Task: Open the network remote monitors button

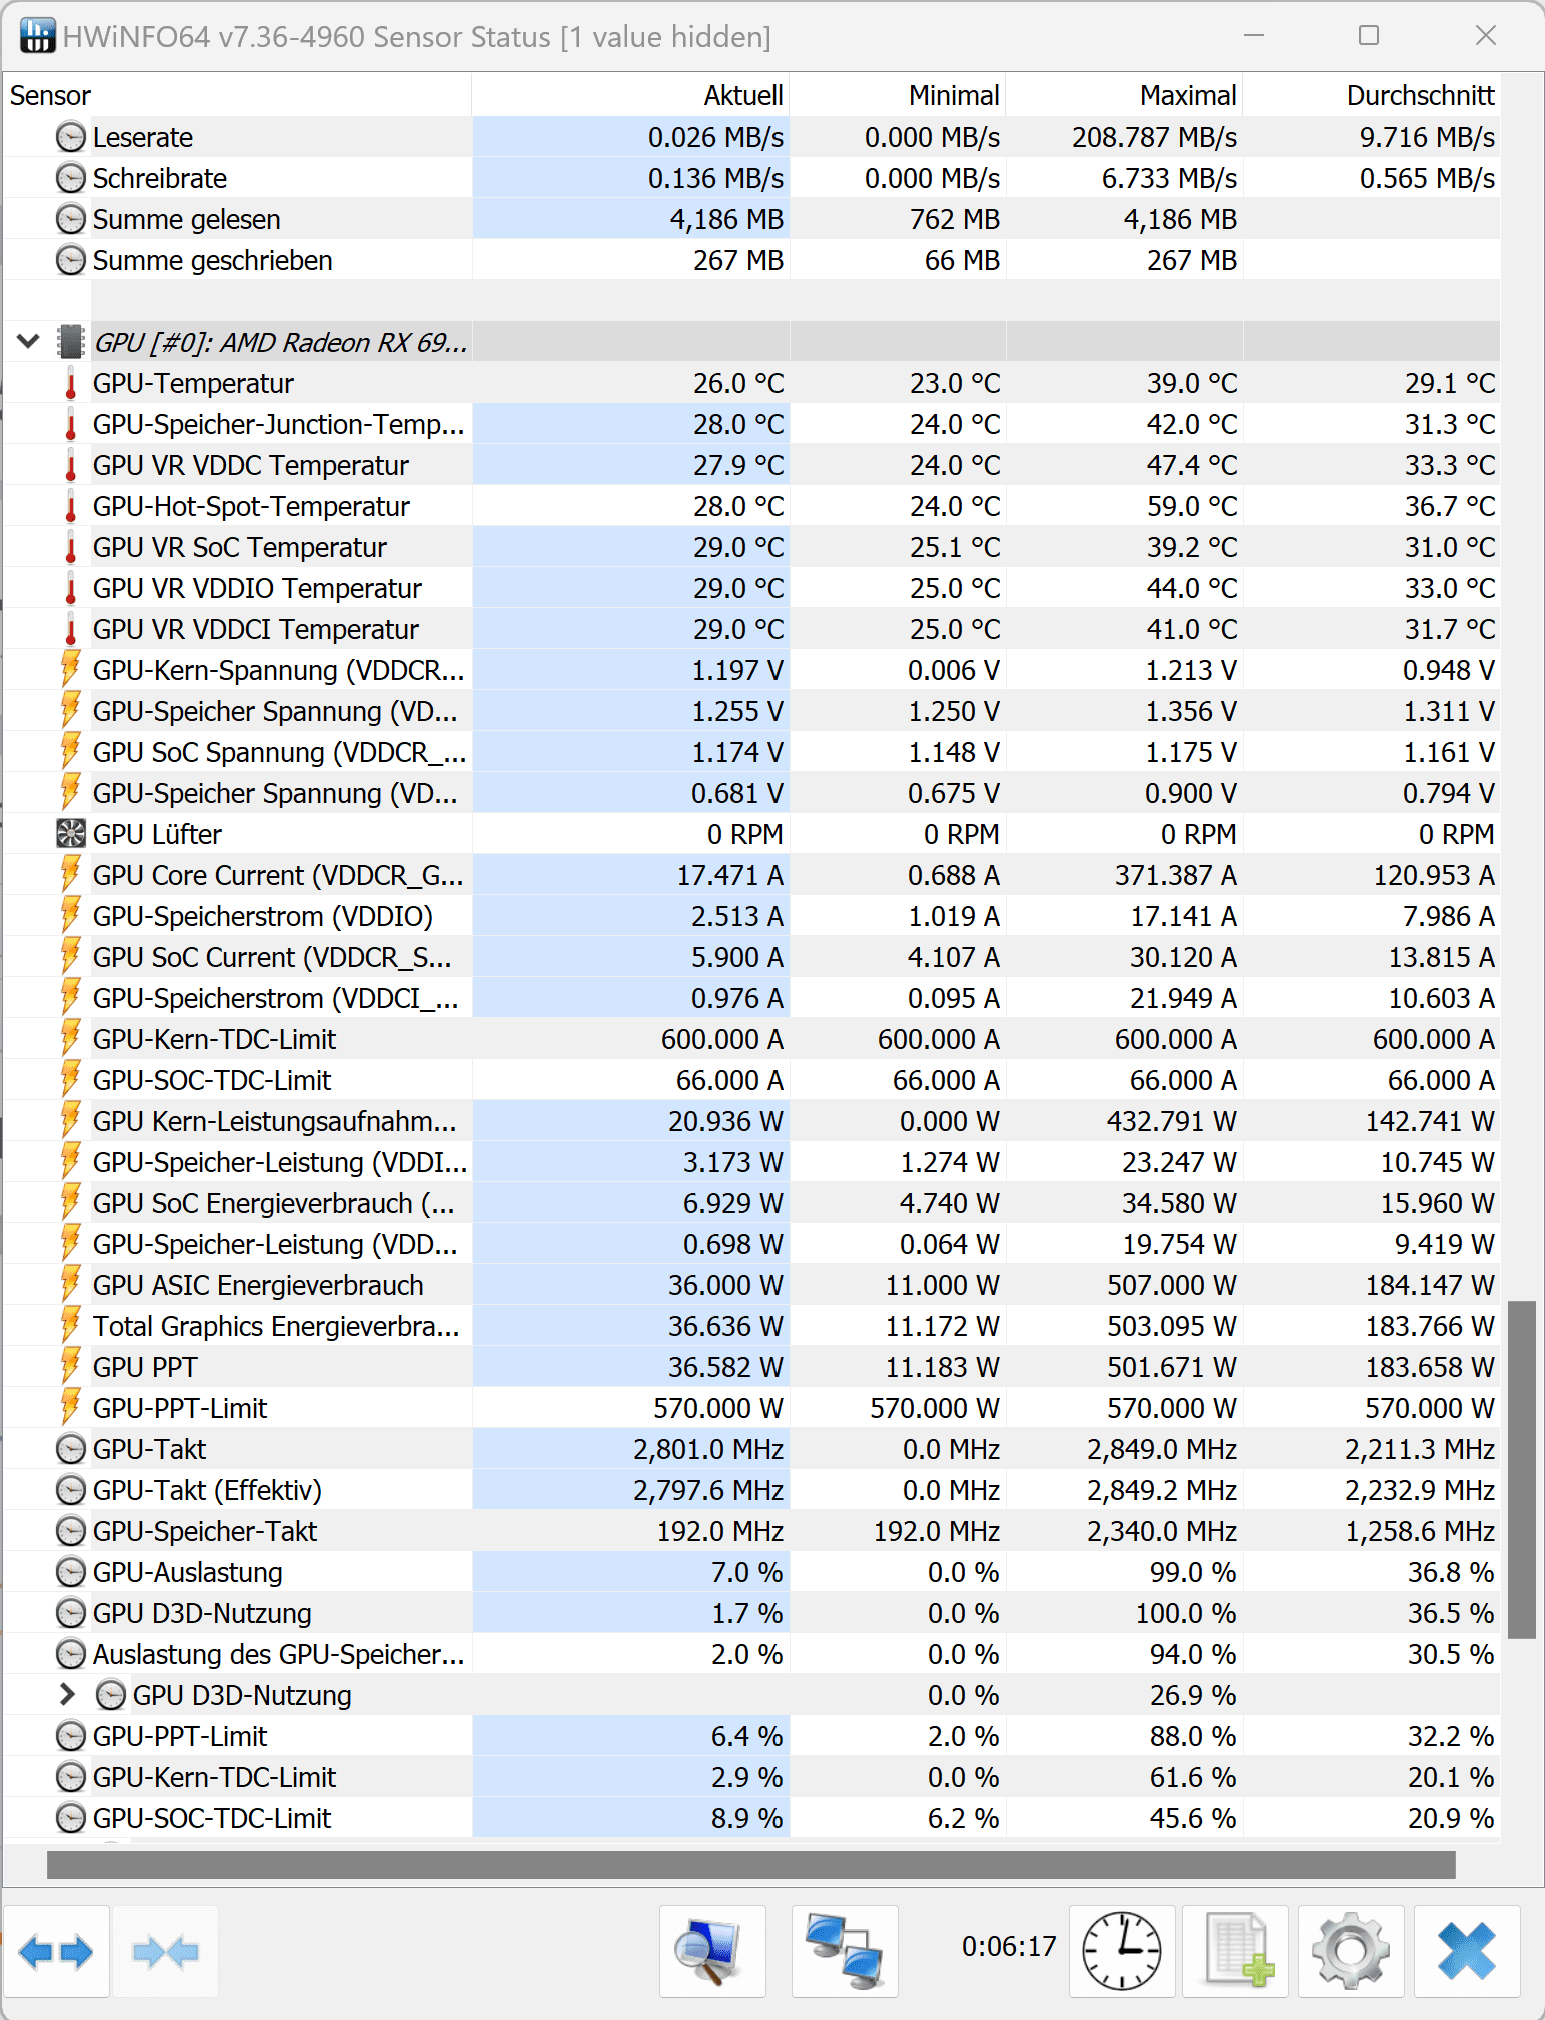Action: pyautogui.click(x=845, y=1951)
